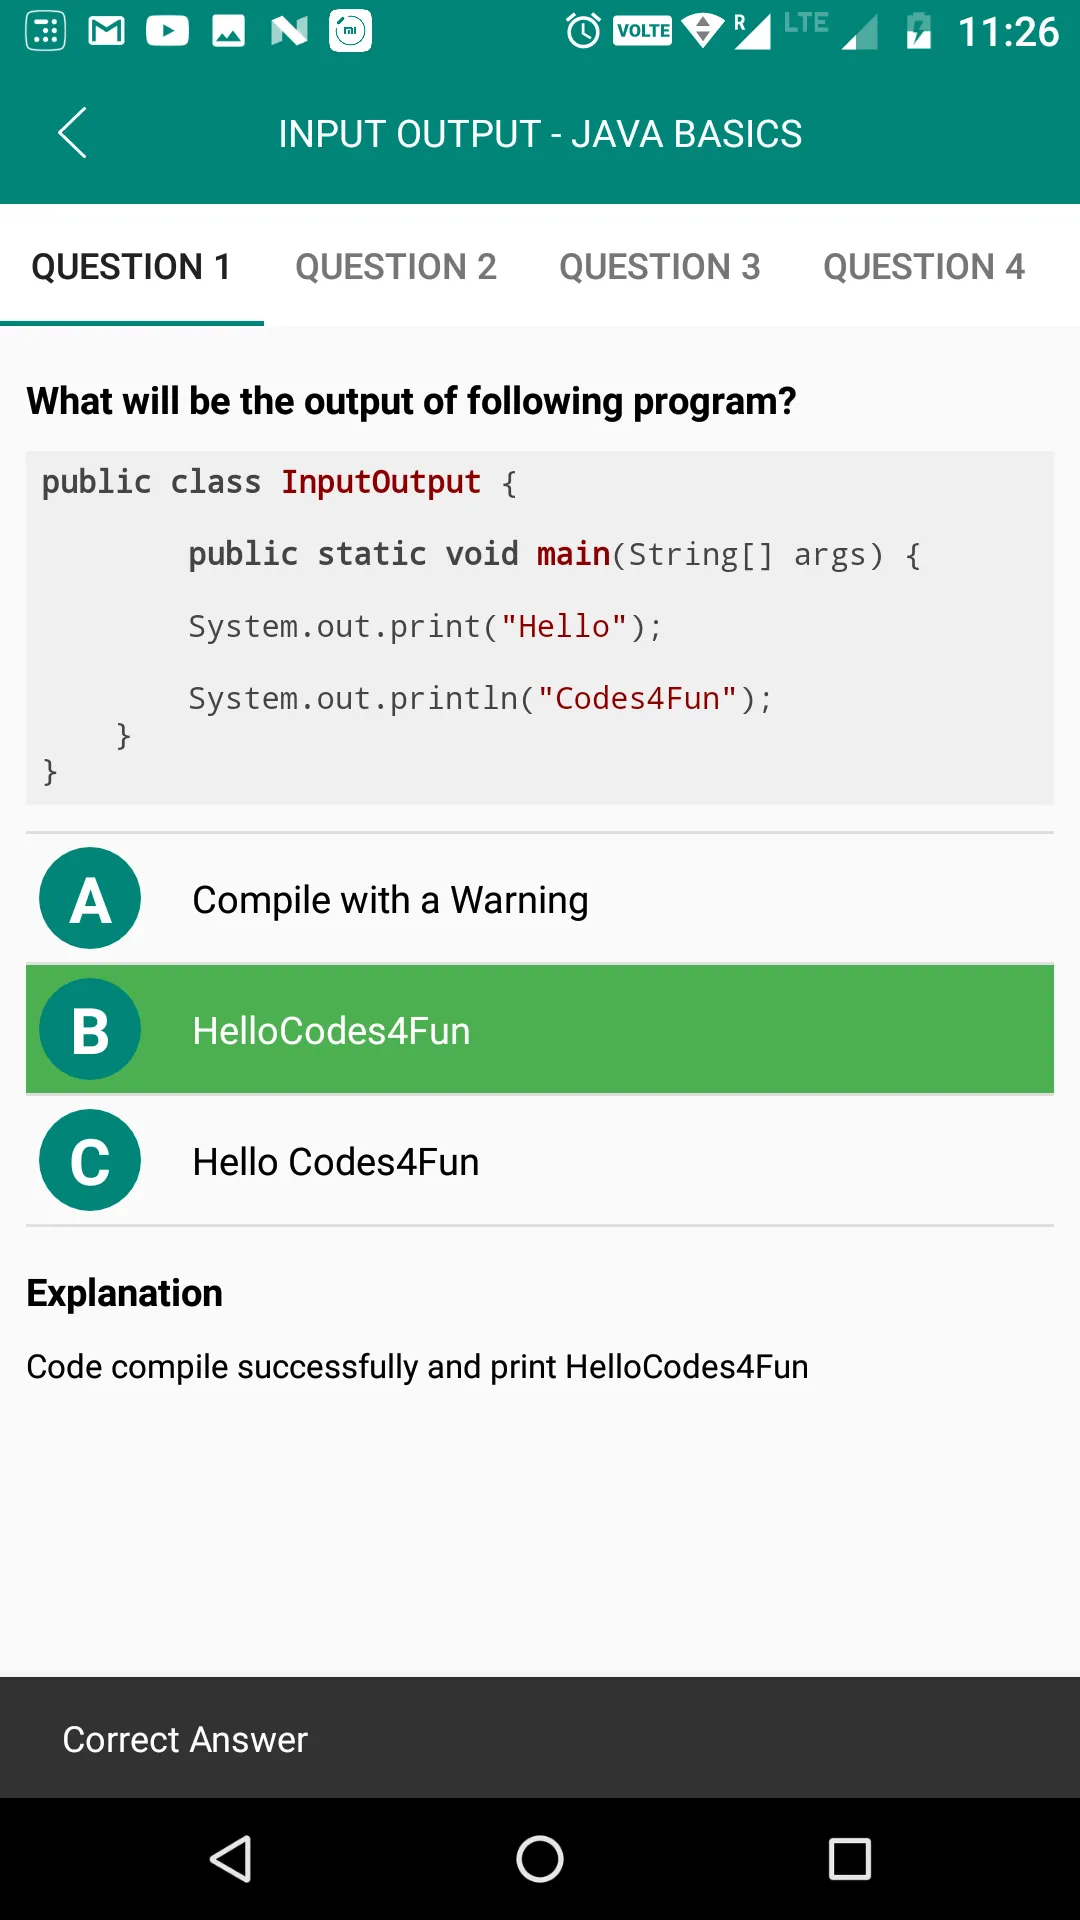Tap the System.out.print("Hello") code line
The width and height of the screenshot is (1080, 1920).
[x=425, y=626]
